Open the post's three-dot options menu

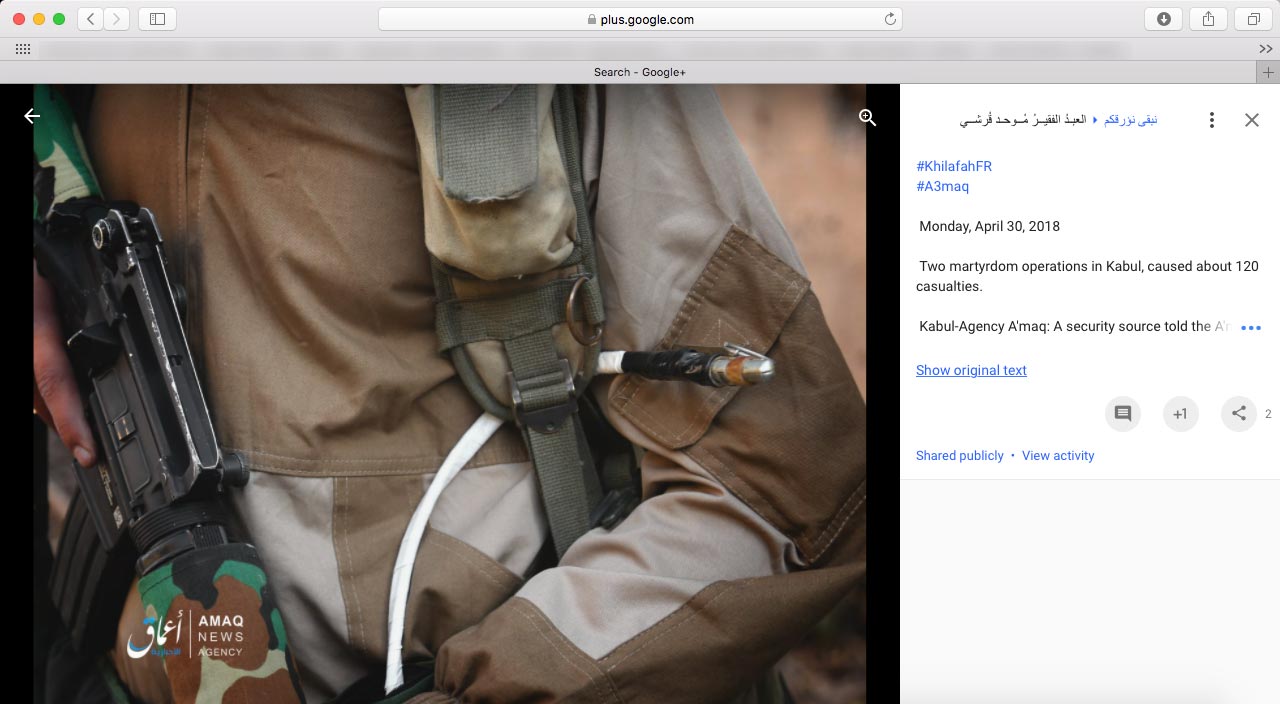tap(1211, 120)
